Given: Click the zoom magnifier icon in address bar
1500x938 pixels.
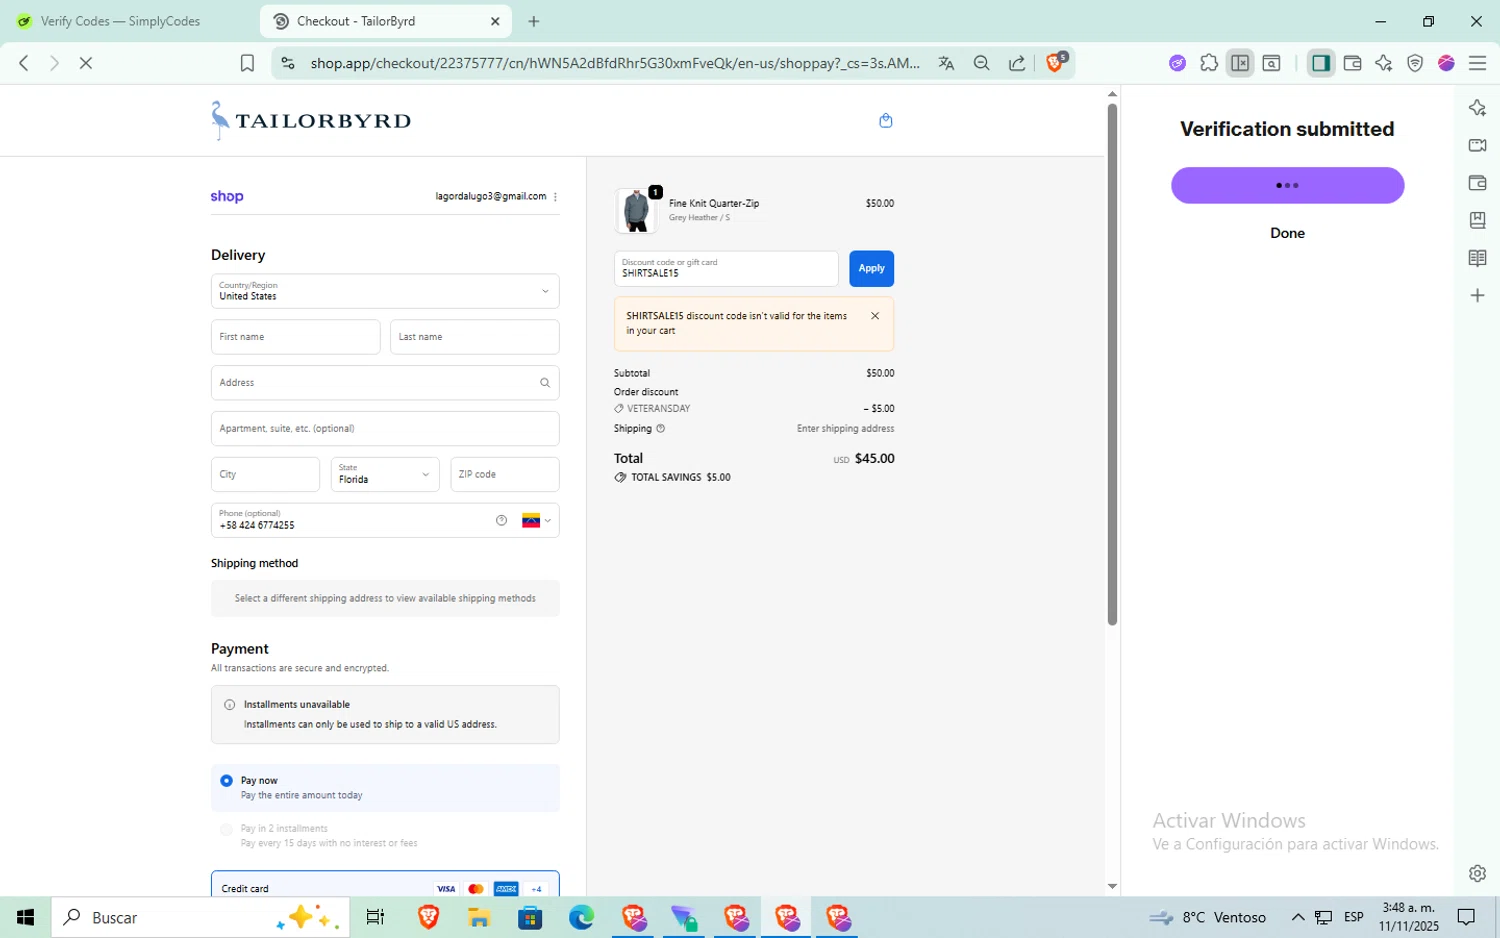Looking at the screenshot, I should pos(982,63).
